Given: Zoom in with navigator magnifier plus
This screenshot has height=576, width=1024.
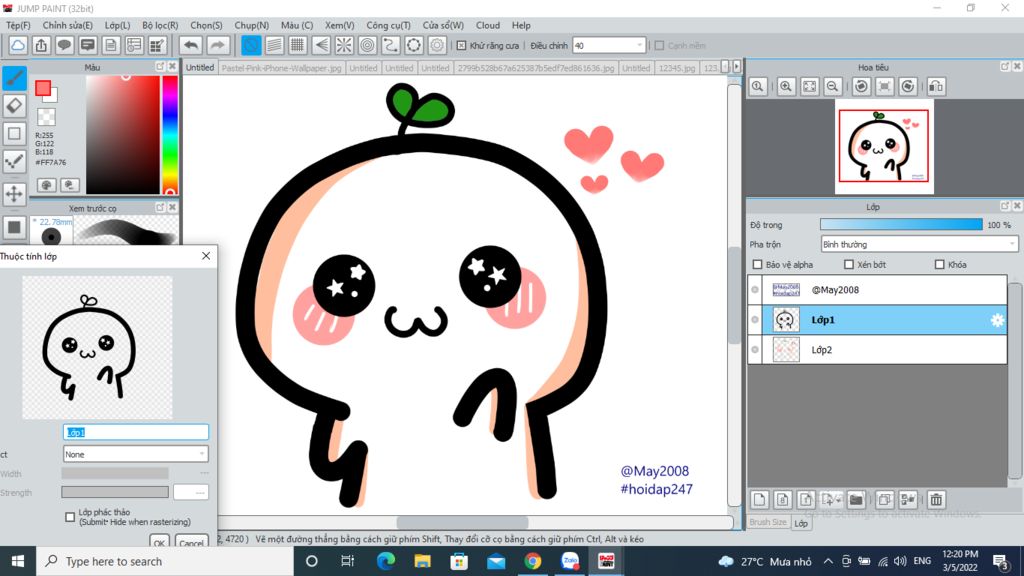Looking at the screenshot, I should 786,86.
